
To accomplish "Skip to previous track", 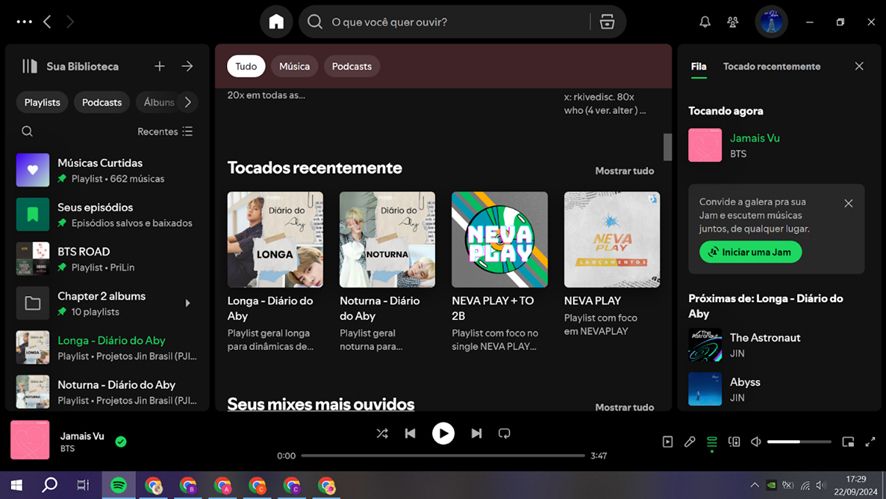I will point(410,433).
